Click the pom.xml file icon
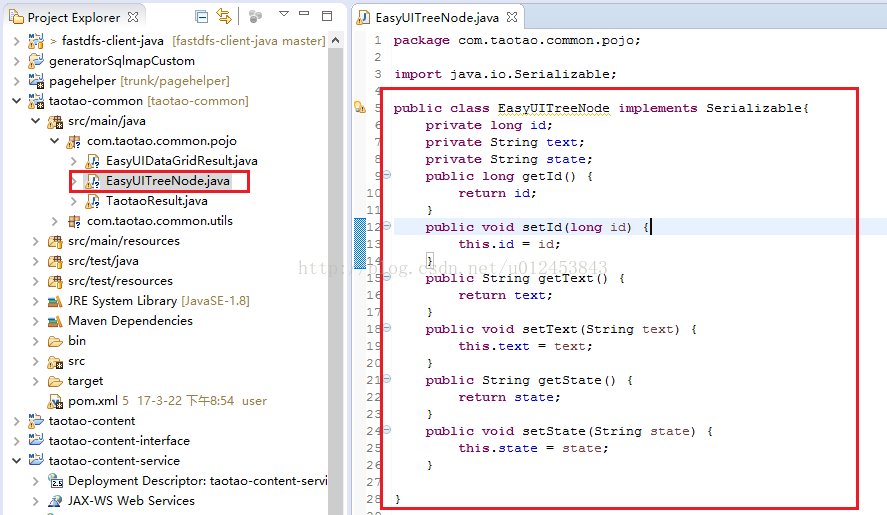 pyautogui.click(x=55, y=401)
